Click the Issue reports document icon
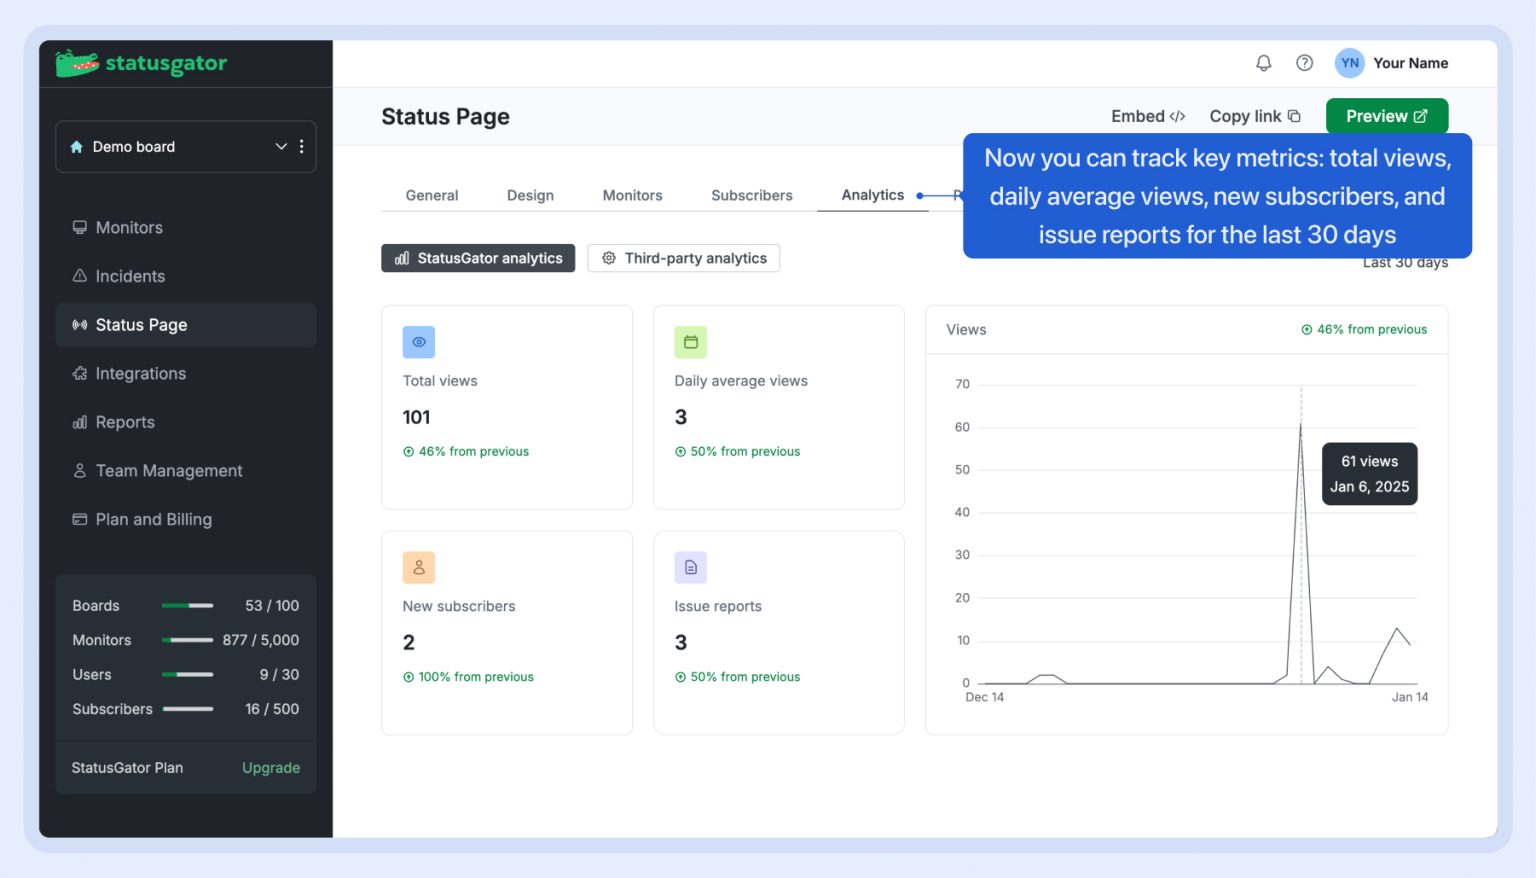The height and width of the screenshot is (878, 1536). pos(691,567)
